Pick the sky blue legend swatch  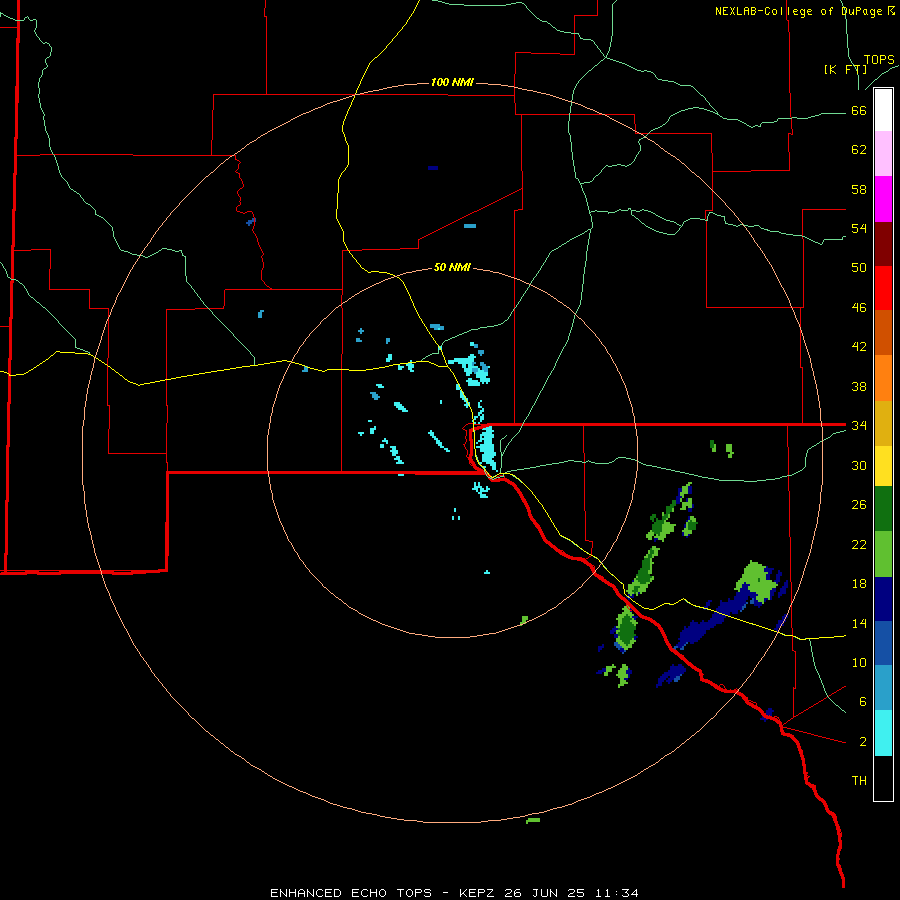(883, 688)
